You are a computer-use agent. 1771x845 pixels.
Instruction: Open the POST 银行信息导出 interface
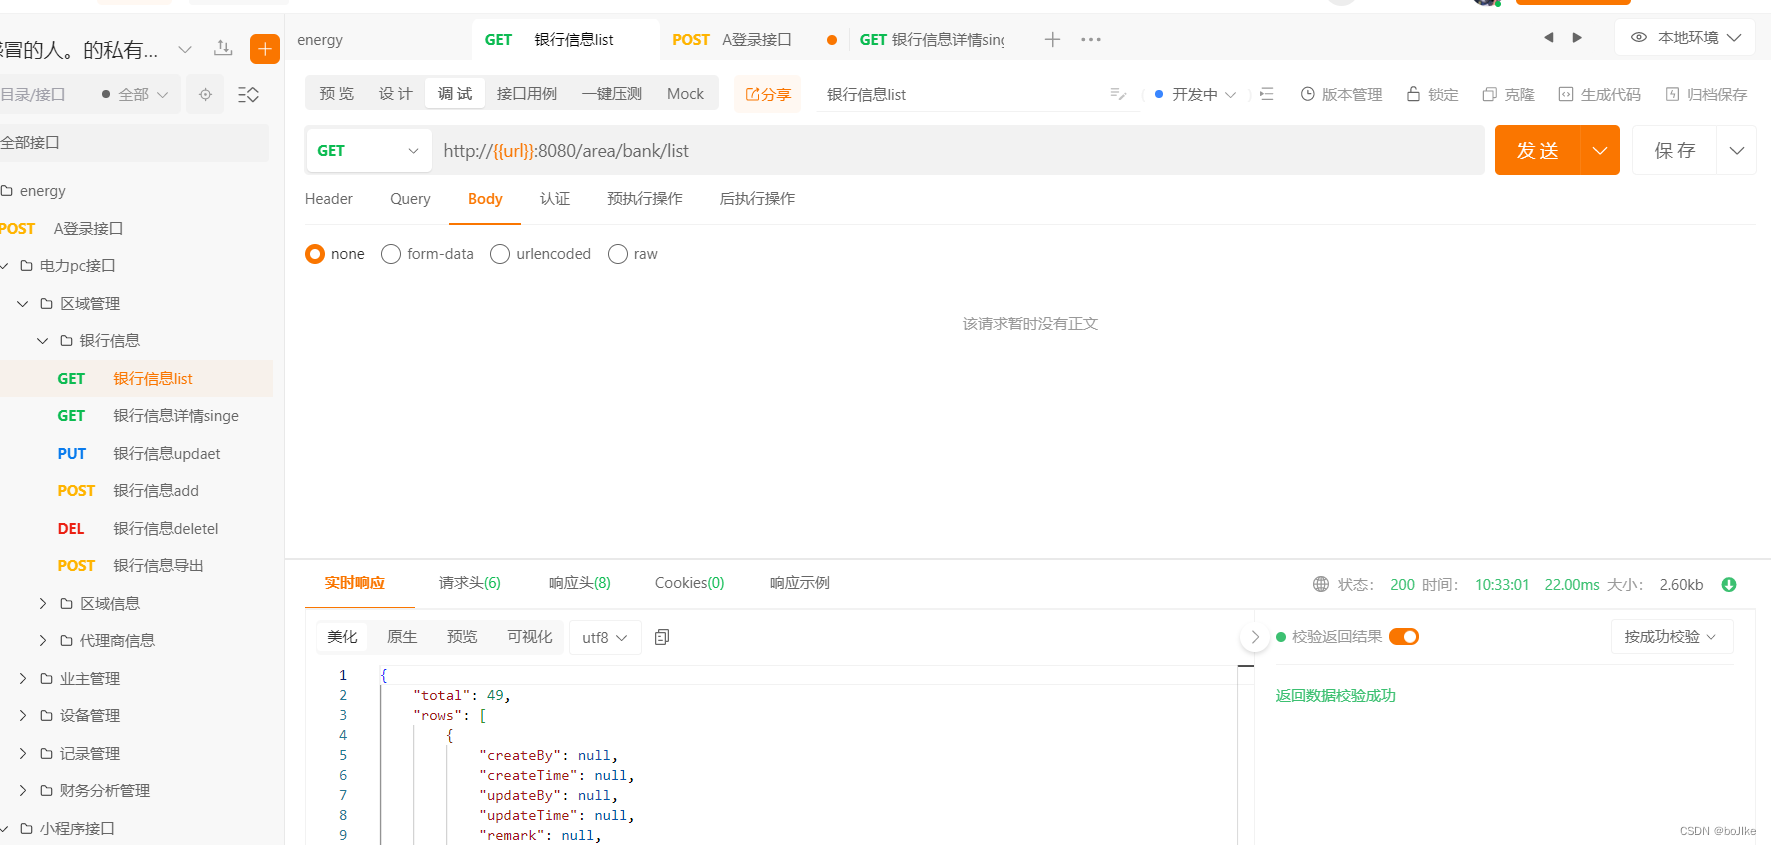point(136,566)
